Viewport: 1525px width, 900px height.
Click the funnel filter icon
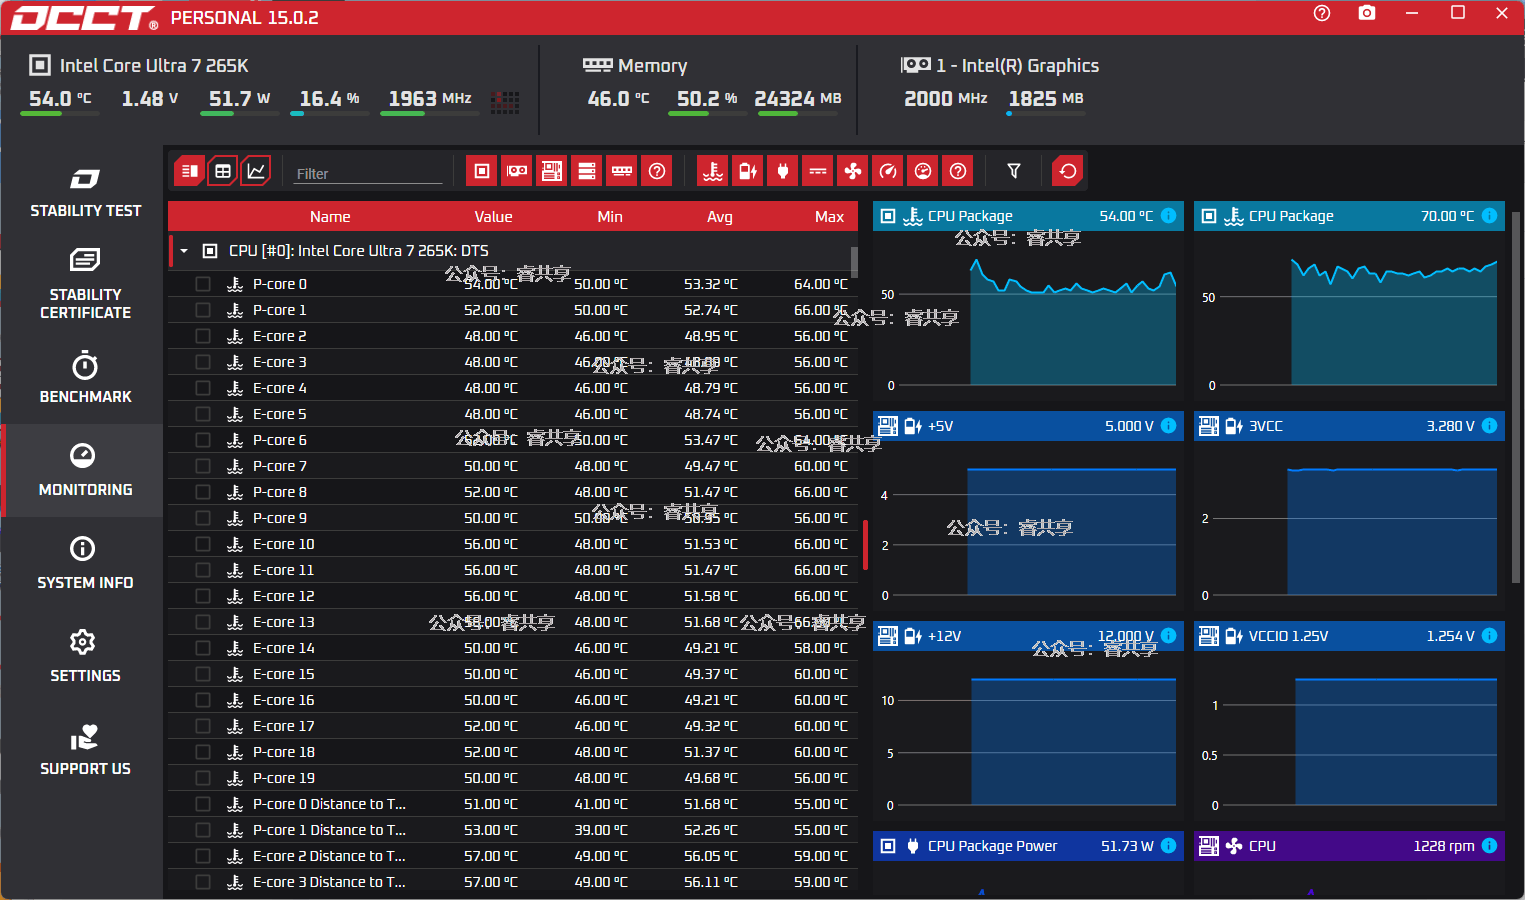tap(1013, 171)
